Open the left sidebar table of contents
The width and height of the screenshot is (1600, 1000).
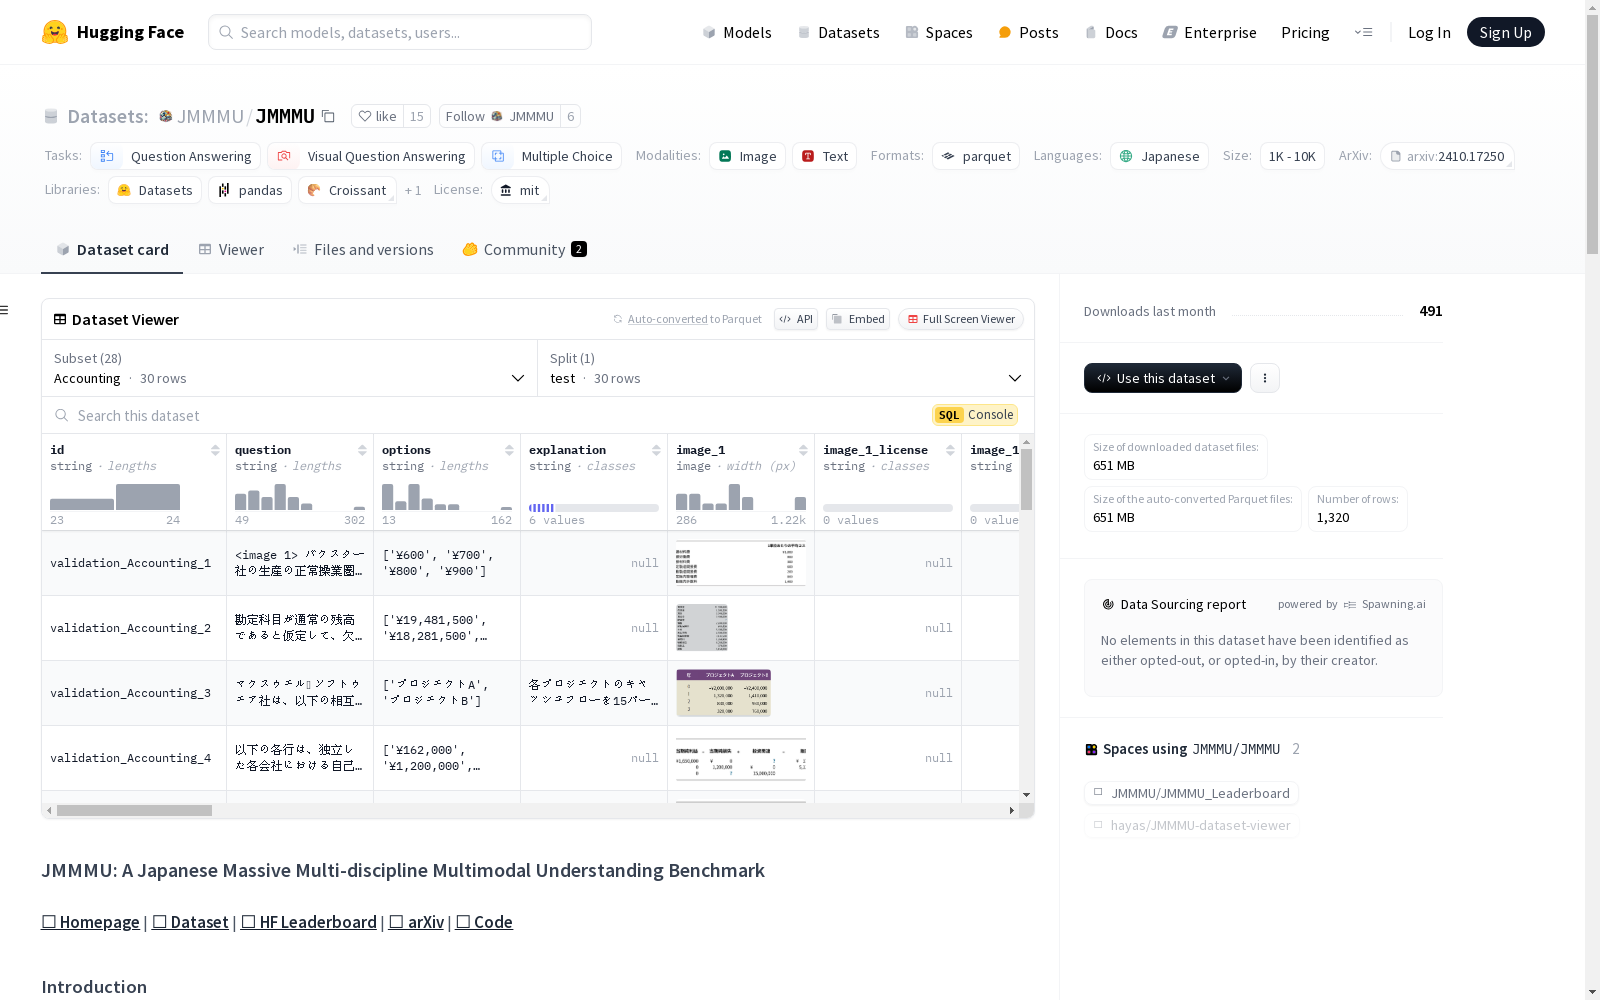coord(5,310)
